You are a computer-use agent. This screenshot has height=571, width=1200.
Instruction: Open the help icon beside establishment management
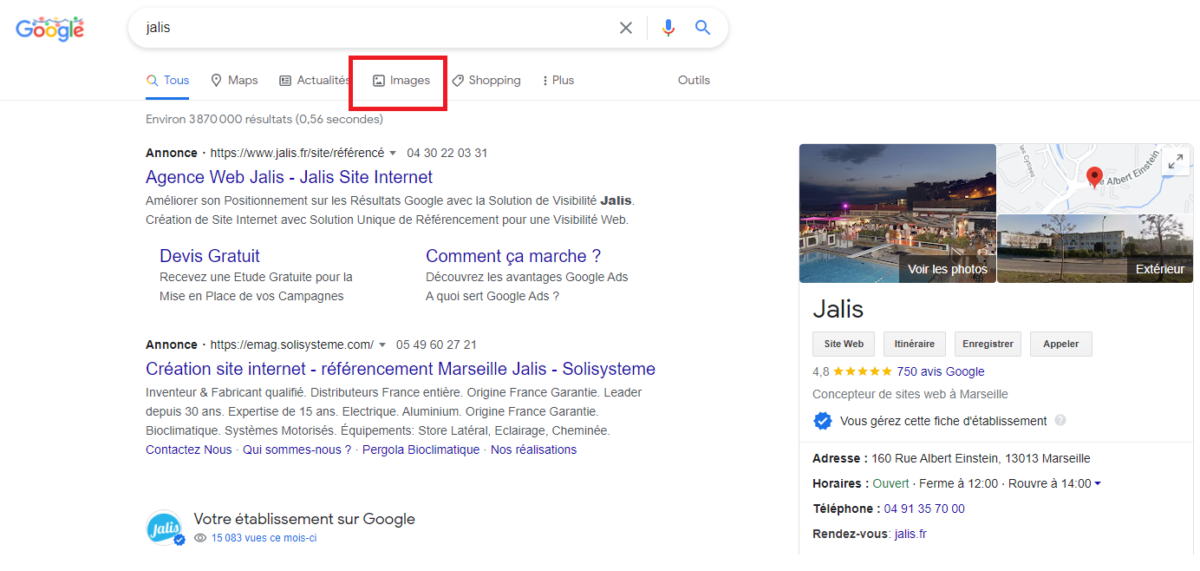coord(1060,421)
